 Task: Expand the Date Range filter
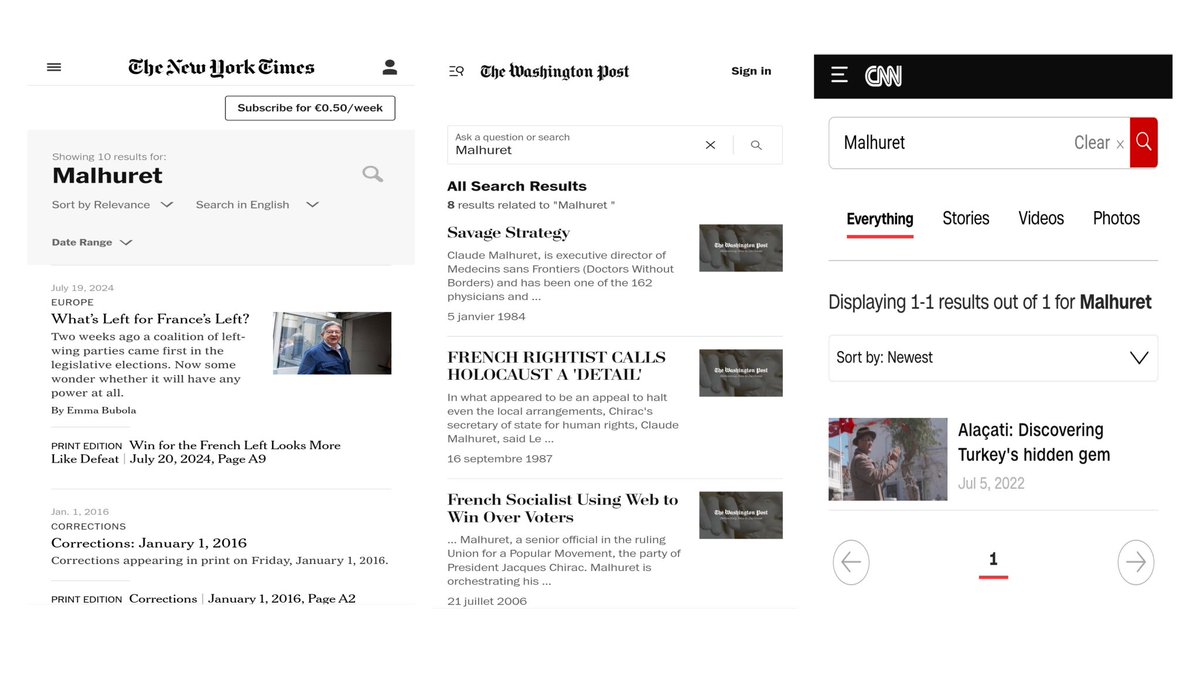92,242
